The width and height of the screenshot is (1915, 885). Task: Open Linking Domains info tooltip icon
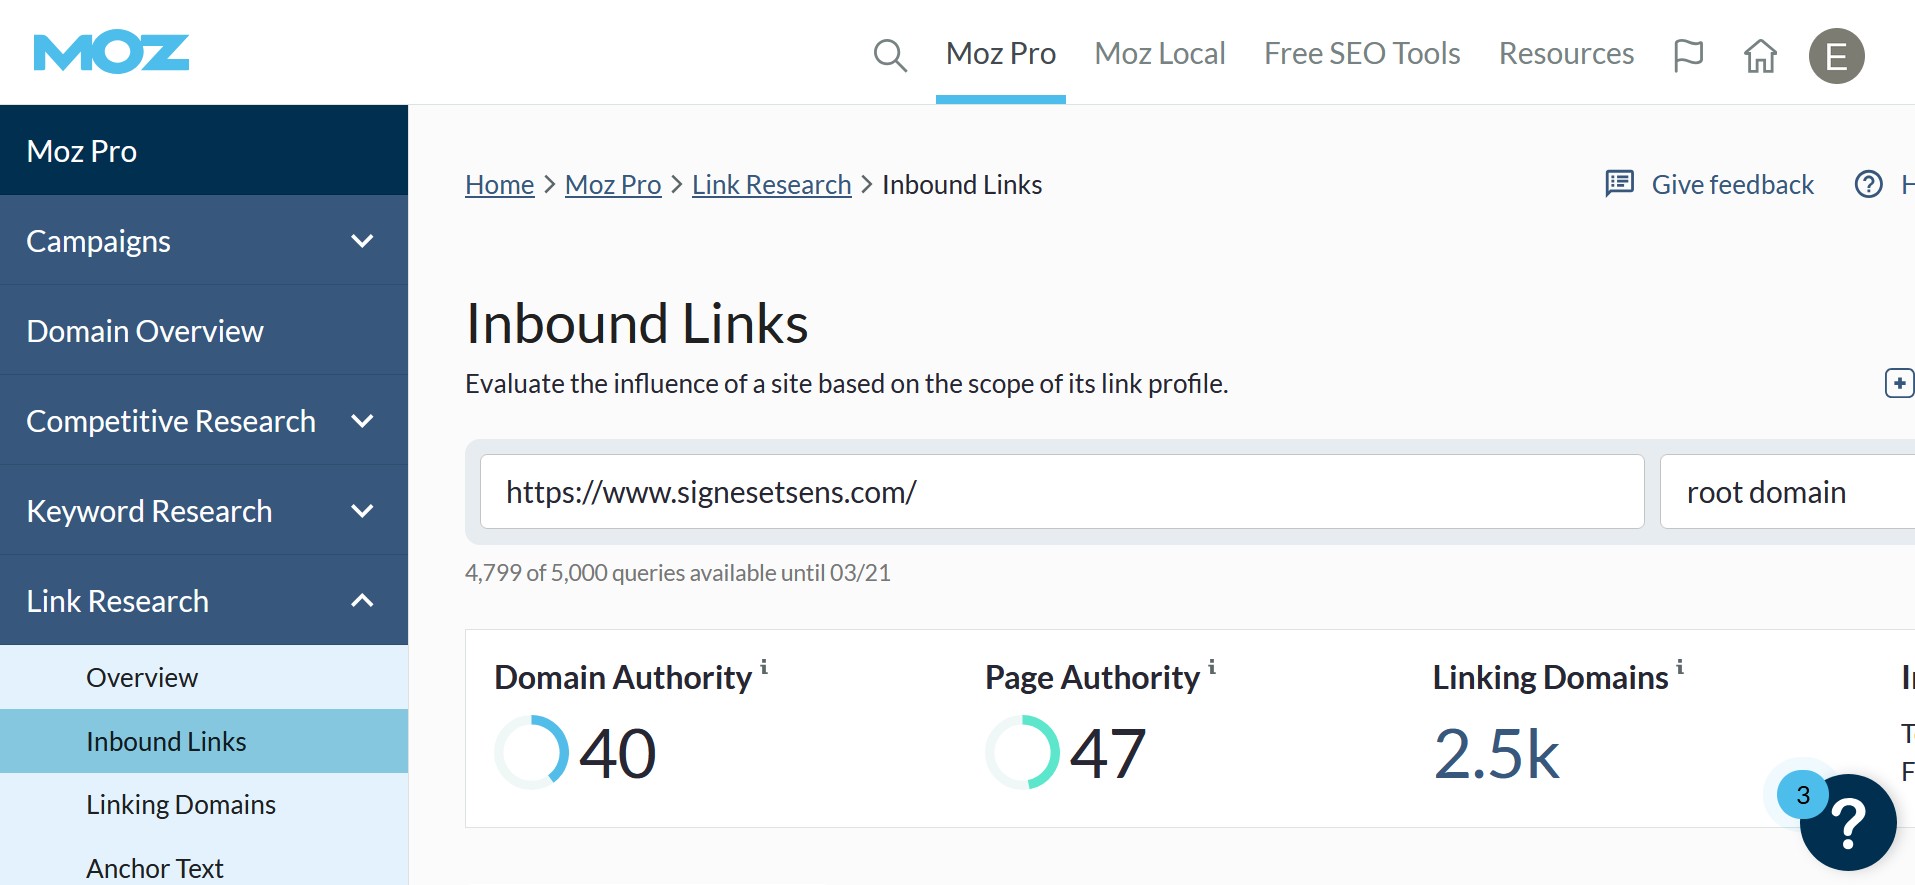point(1680,666)
